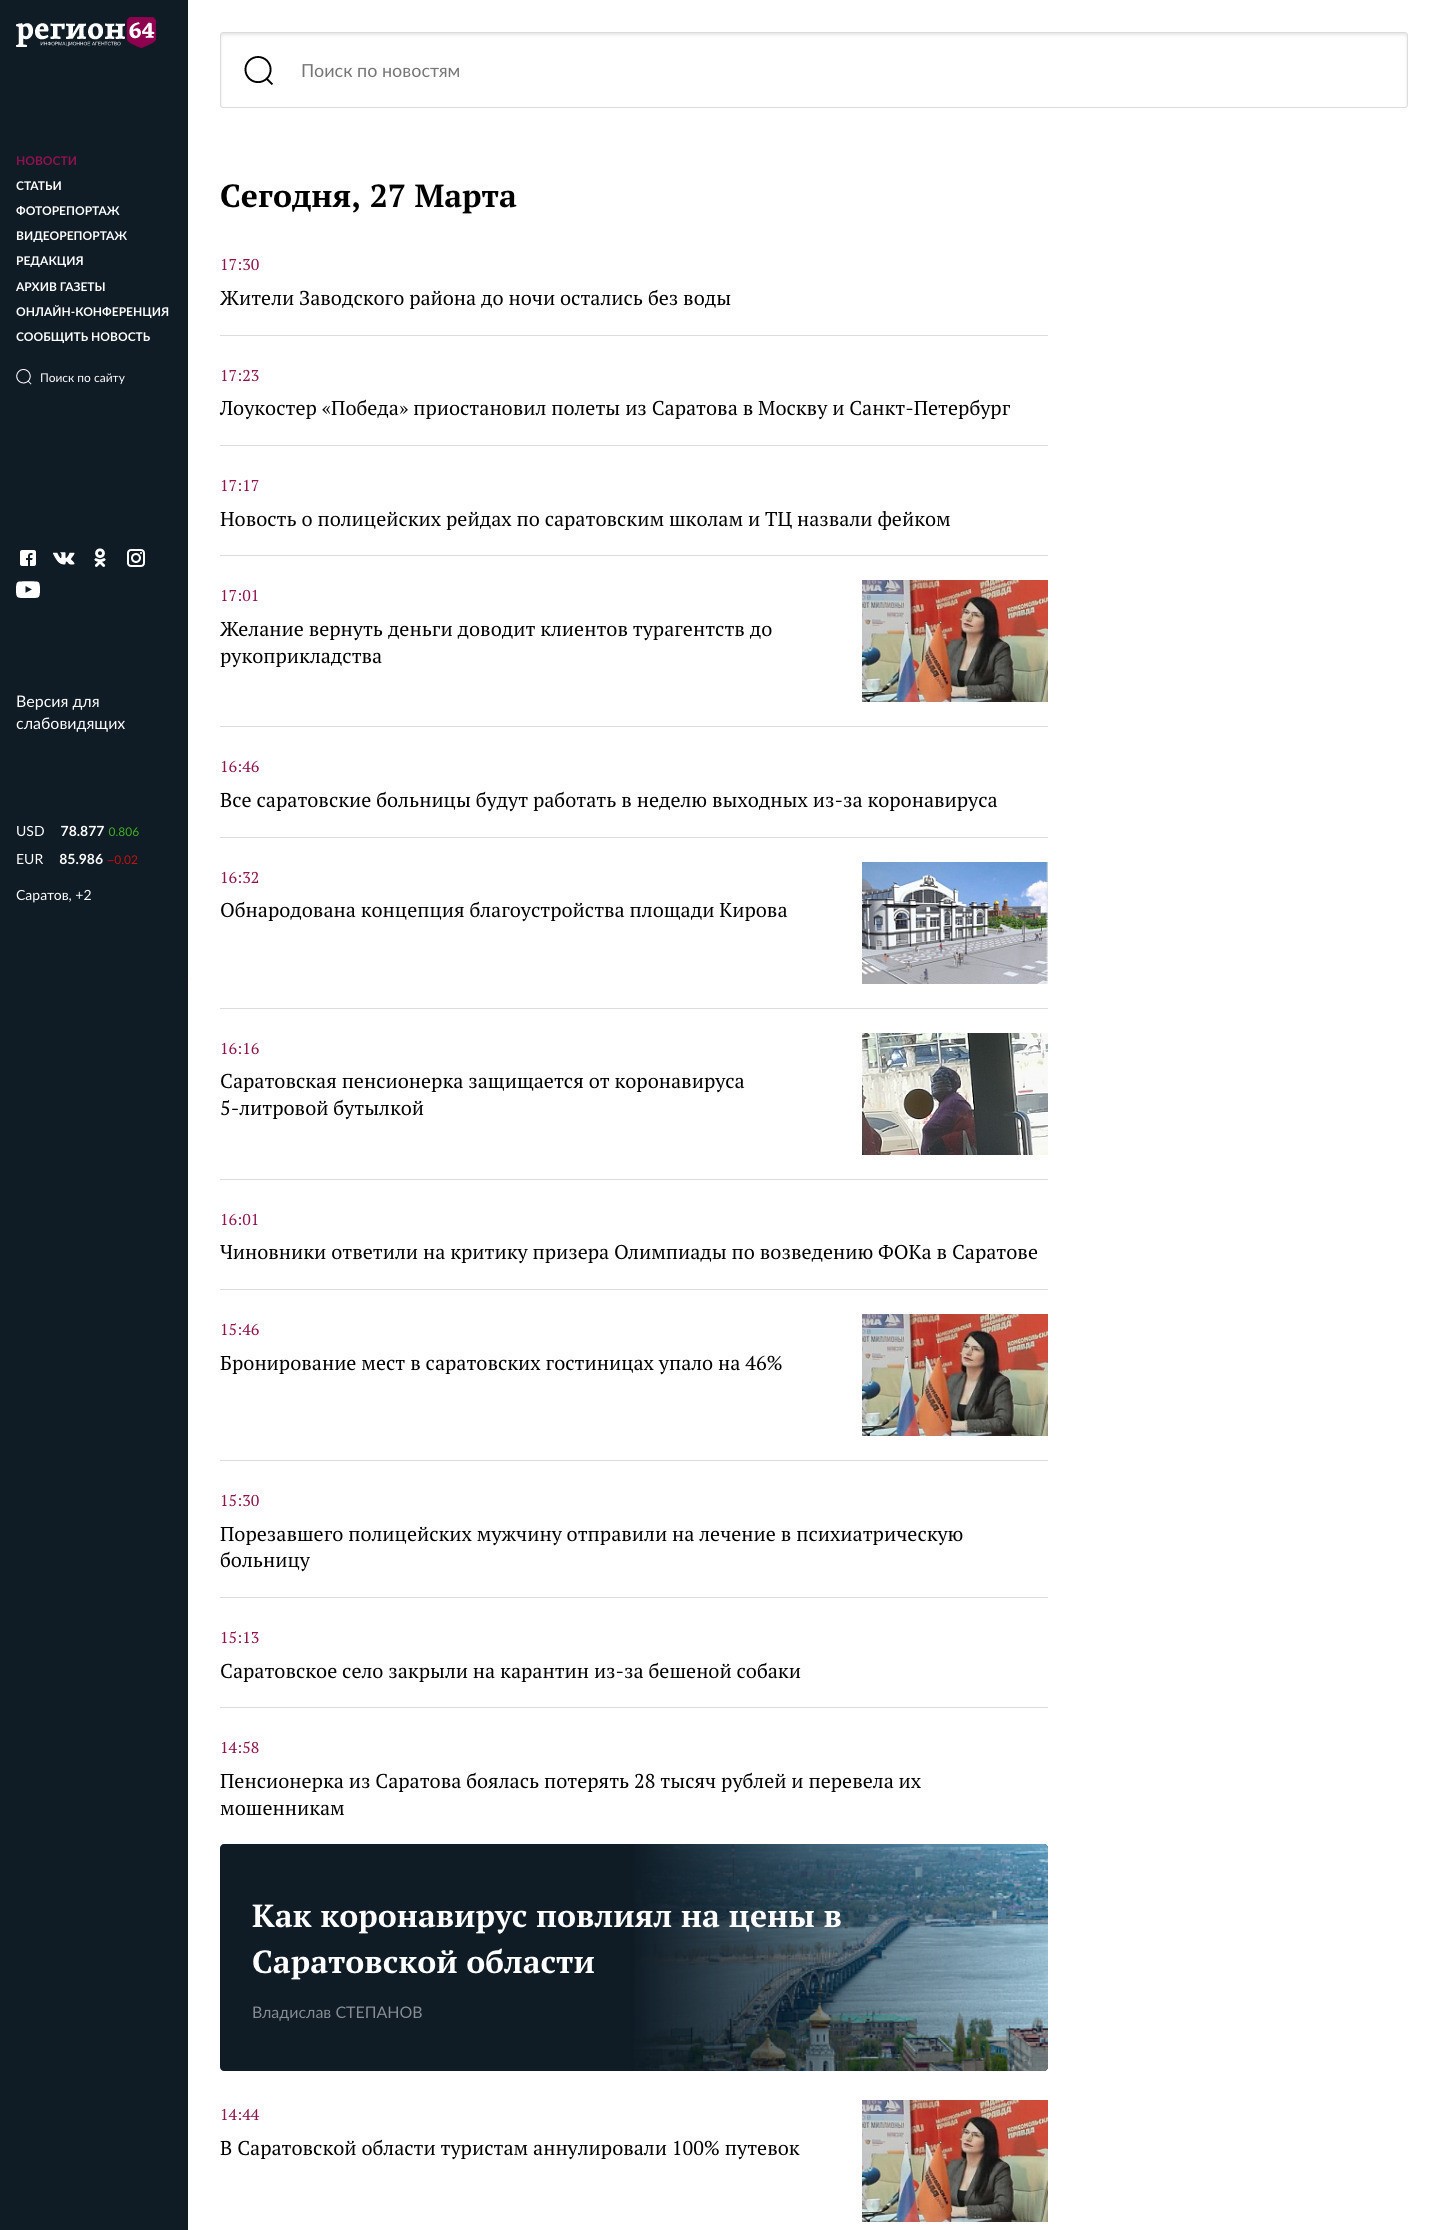The height and width of the screenshot is (2230, 1440).
Task: Select Сообщить новость in sidebar
Action: pyautogui.click(x=83, y=337)
